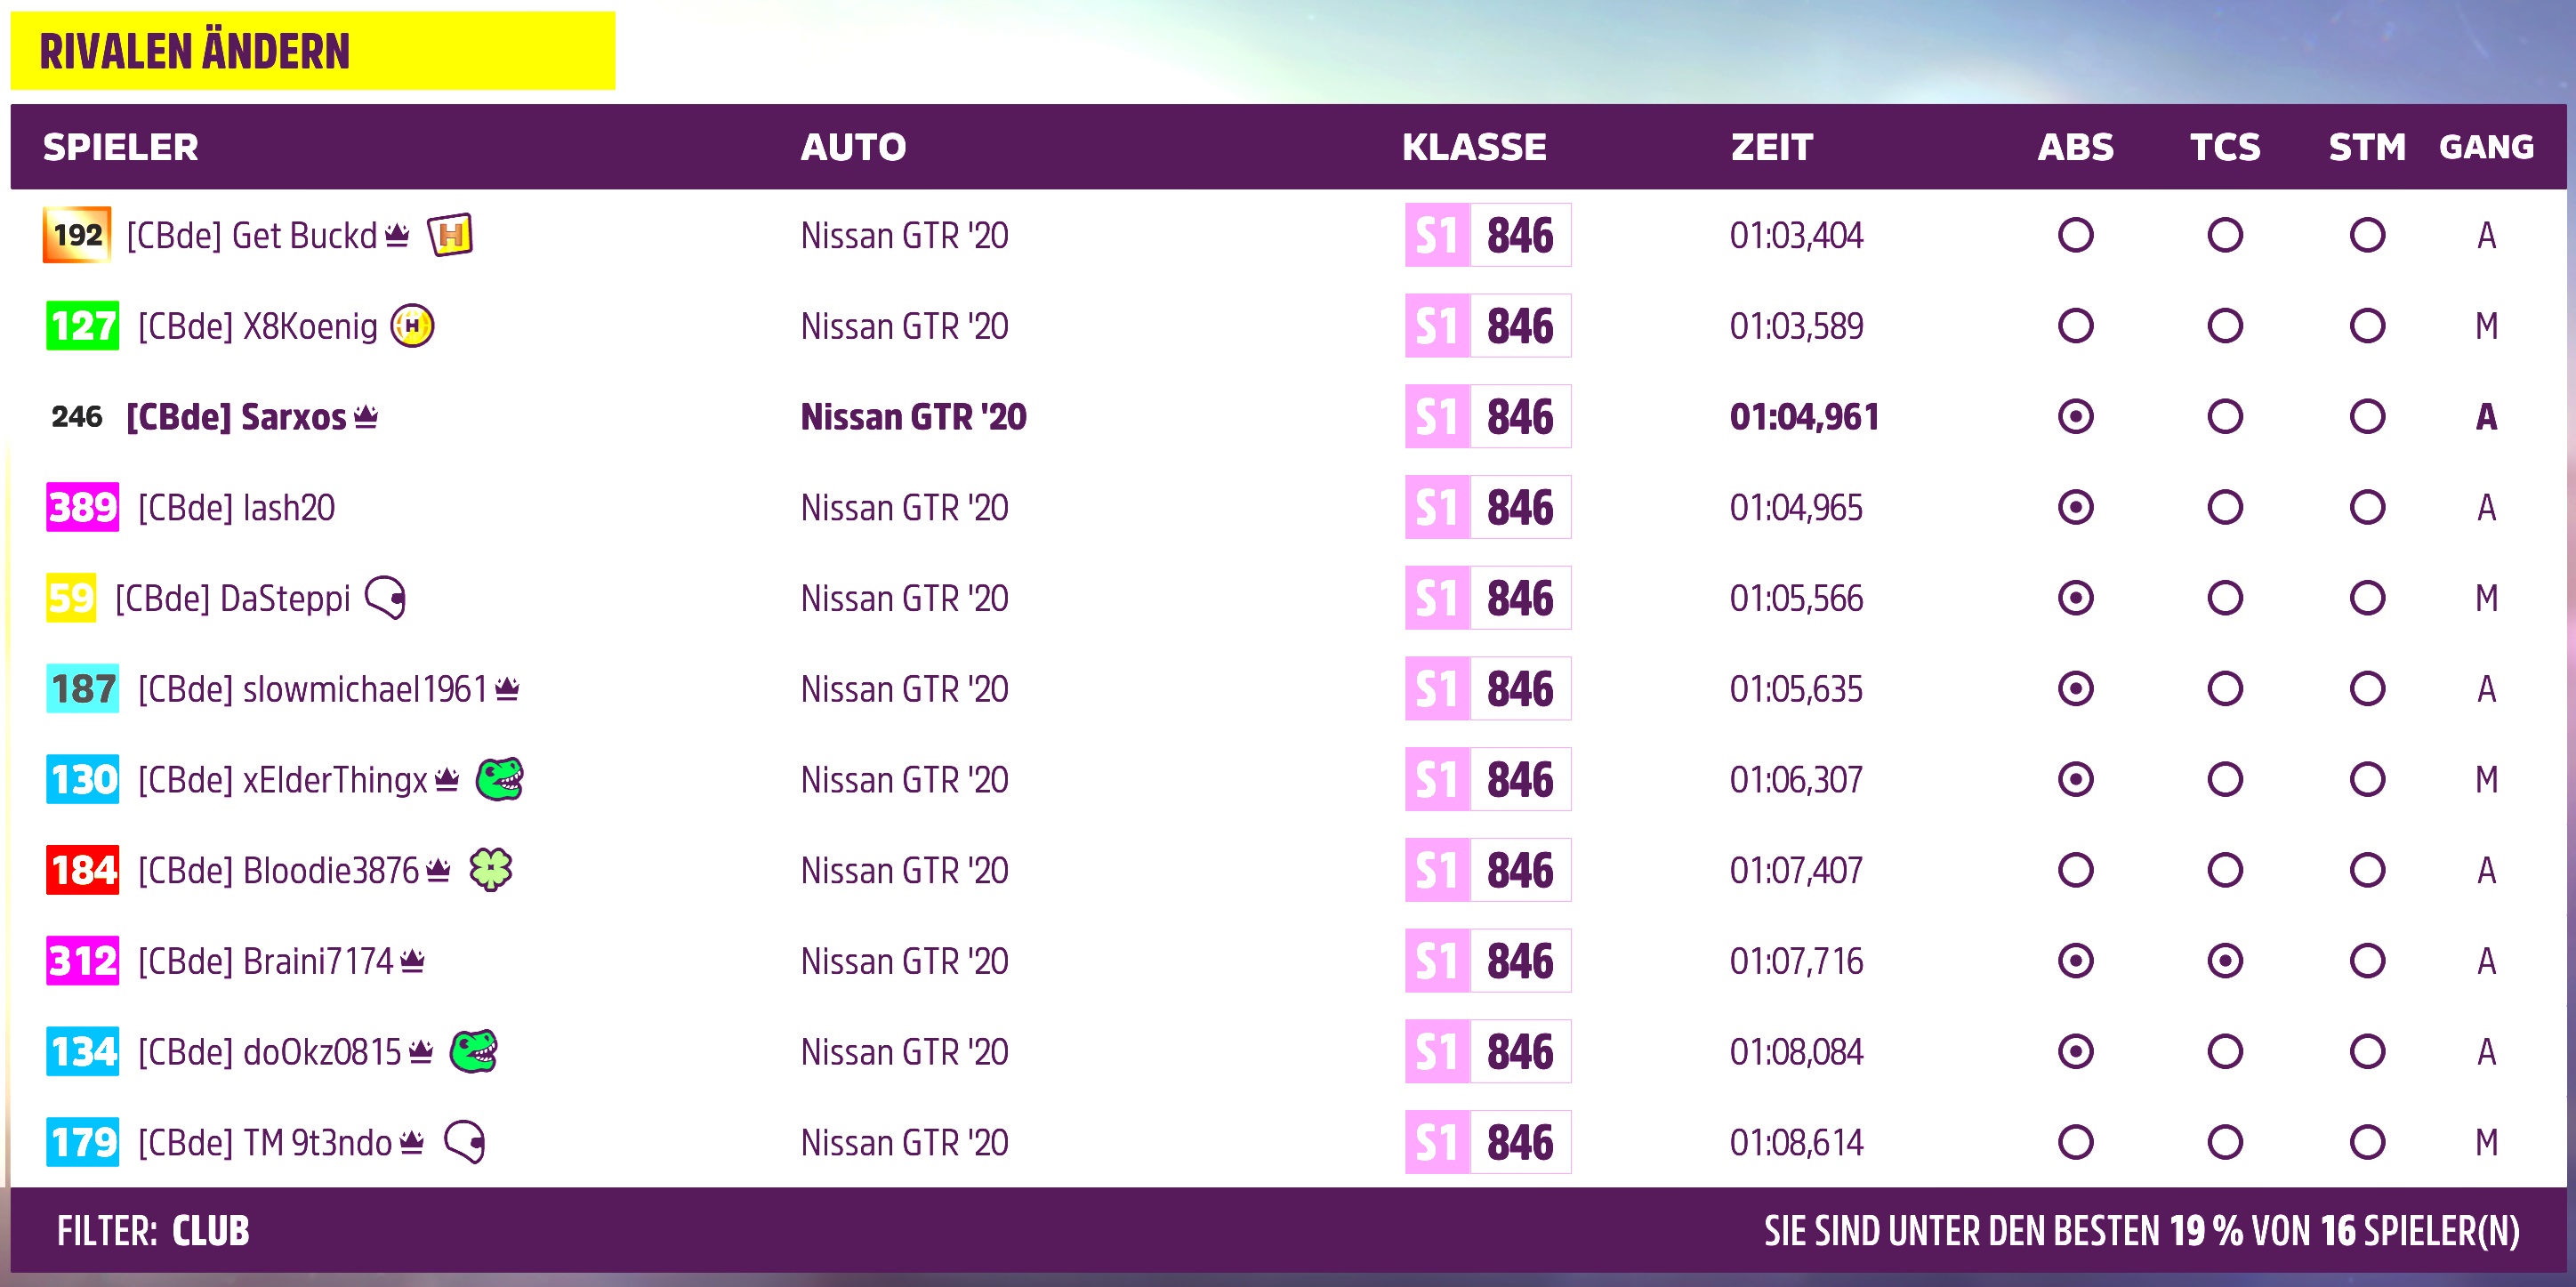2576x1287 pixels.
Task: Click the SPIELER column header
Action: tap(120, 147)
